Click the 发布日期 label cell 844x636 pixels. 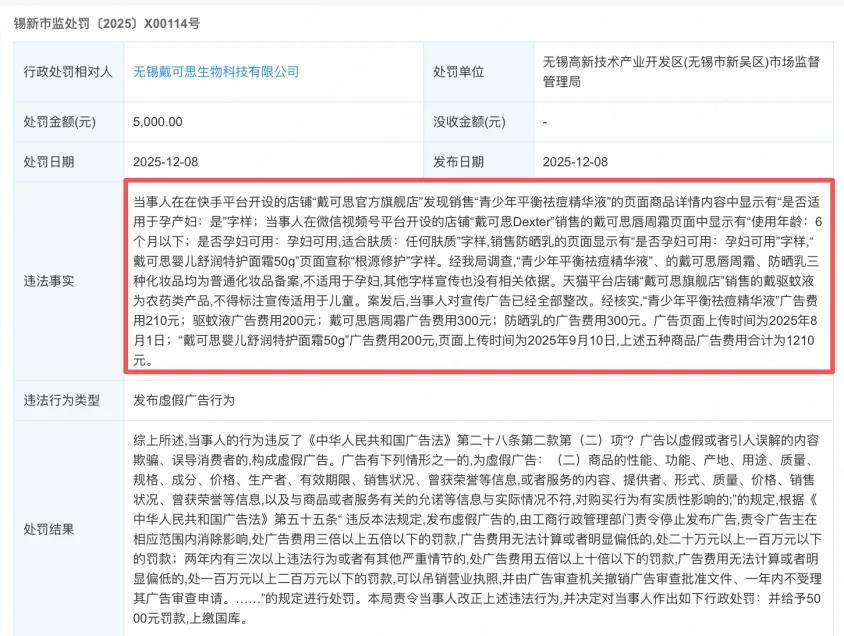click(x=458, y=161)
